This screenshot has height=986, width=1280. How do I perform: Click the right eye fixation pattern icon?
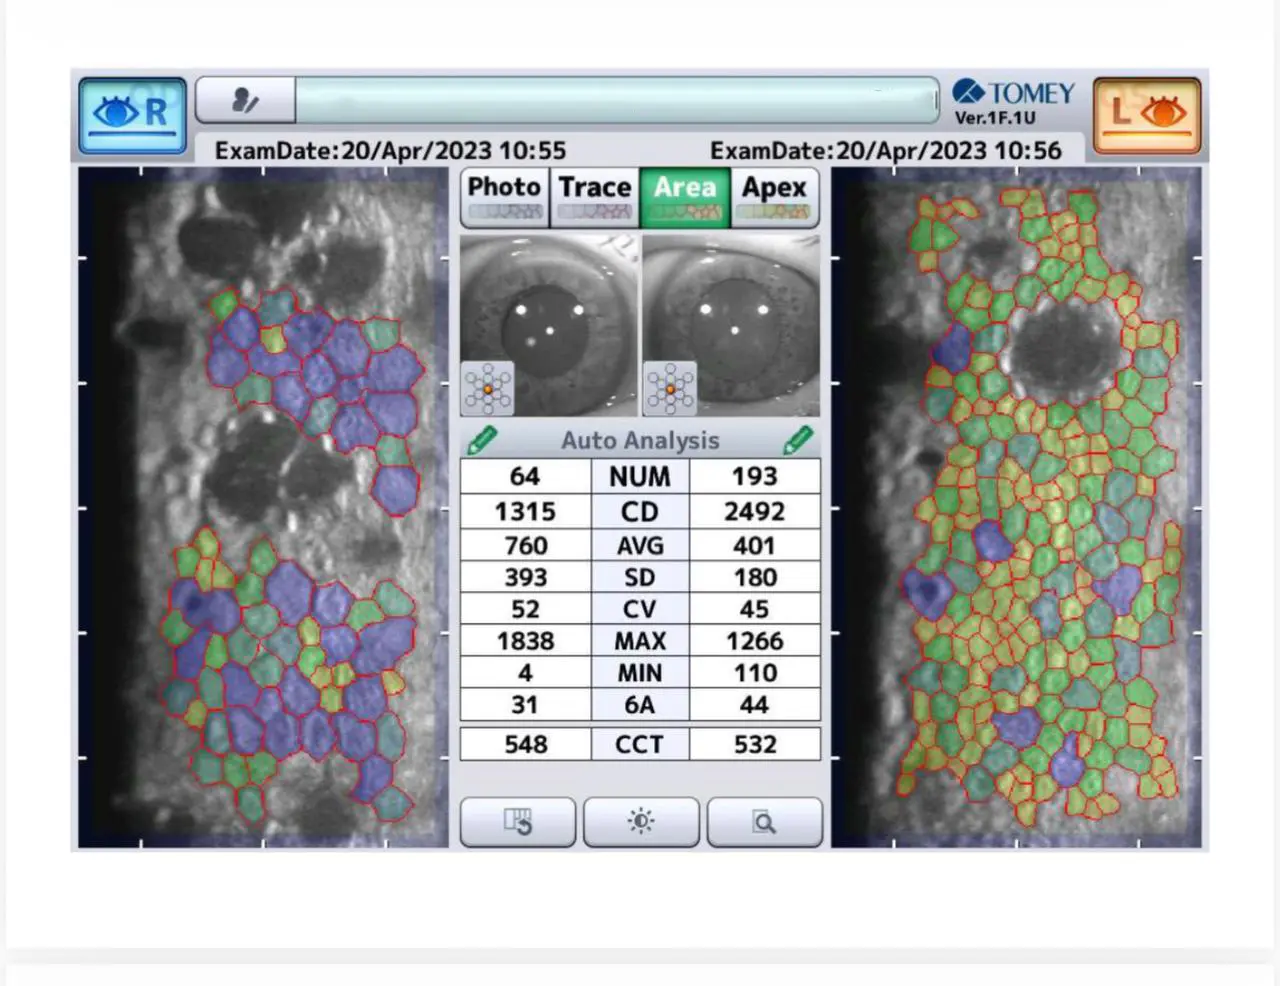(x=488, y=388)
